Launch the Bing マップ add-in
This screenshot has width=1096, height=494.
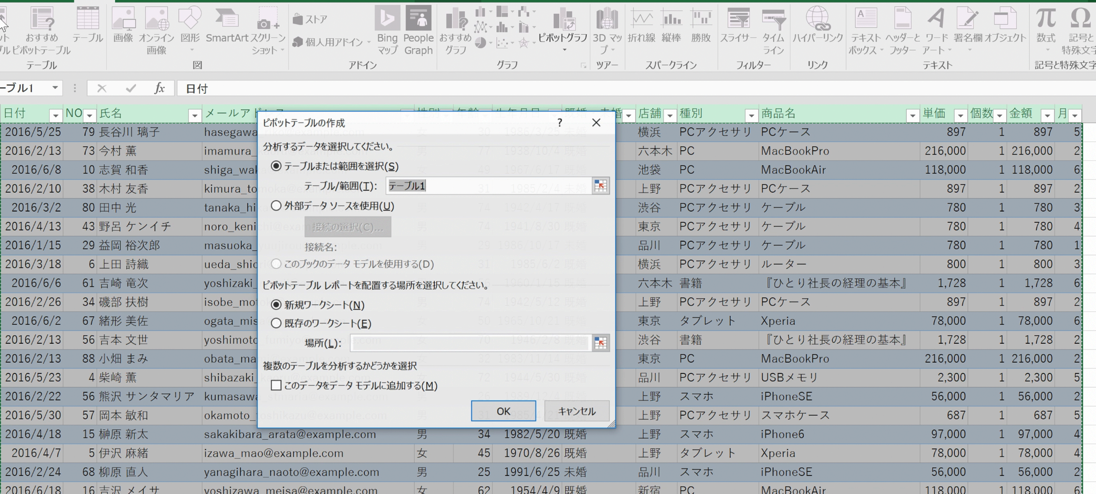(x=387, y=31)
